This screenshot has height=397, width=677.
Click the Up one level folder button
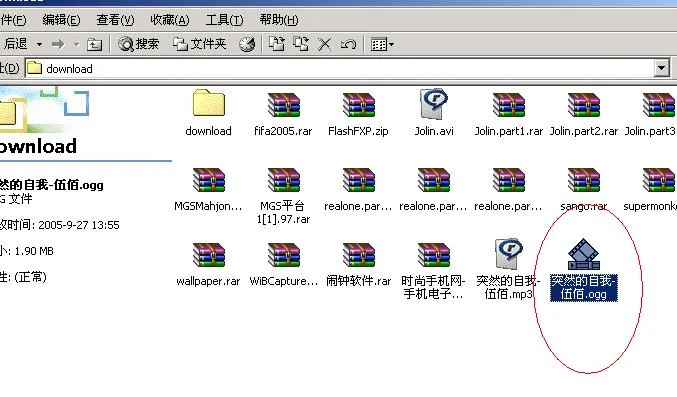[x=94, y=44]
